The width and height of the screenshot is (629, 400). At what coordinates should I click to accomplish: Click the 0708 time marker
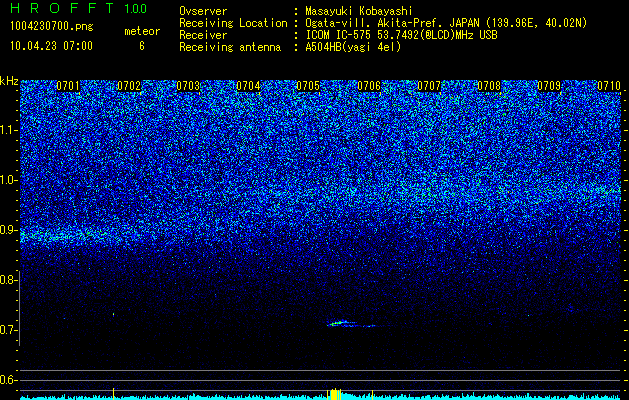point(489,86)
